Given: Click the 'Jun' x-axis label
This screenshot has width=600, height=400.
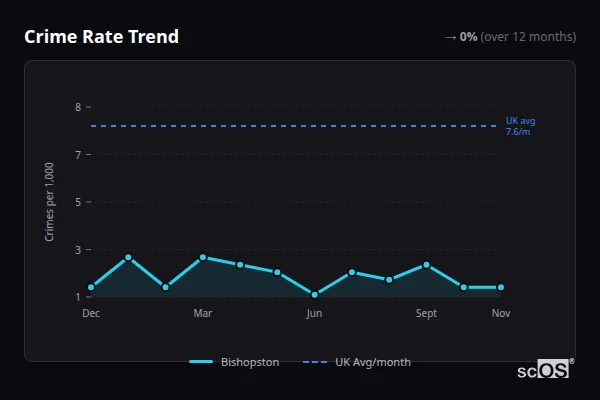Looking at the screenshot, I should [314, 313].
